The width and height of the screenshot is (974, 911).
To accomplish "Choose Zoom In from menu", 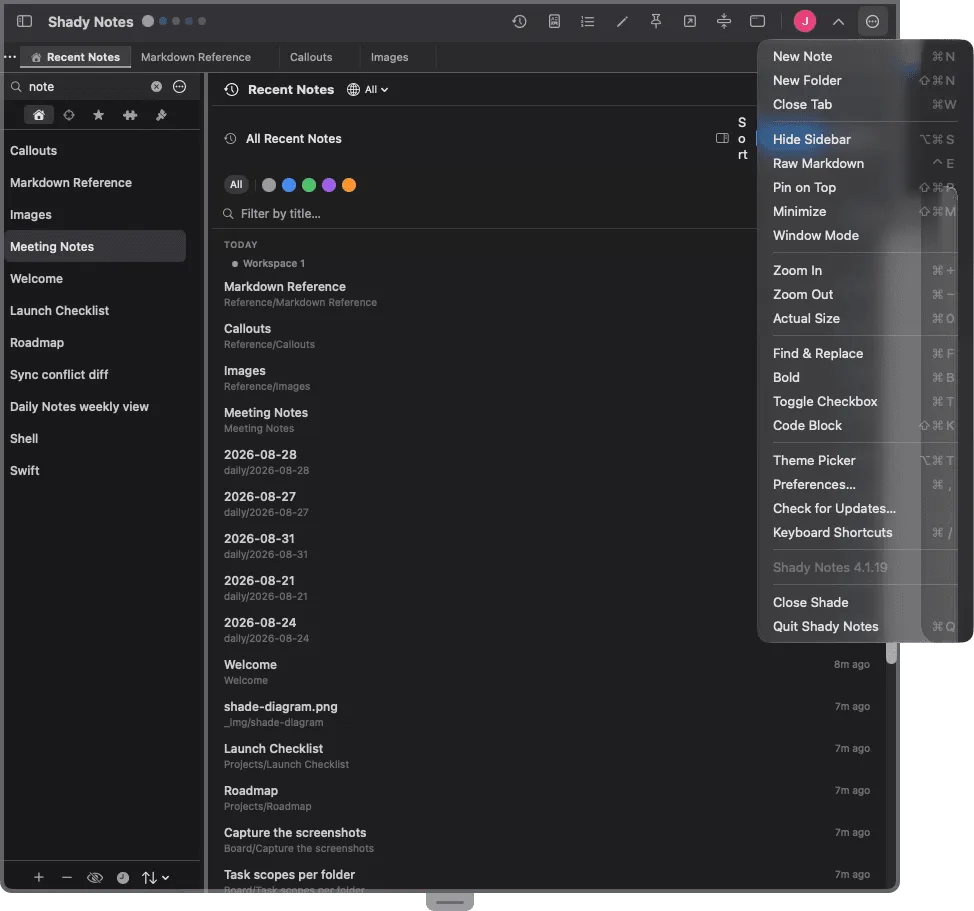I will pyautogui.click(x=863, y=270).
